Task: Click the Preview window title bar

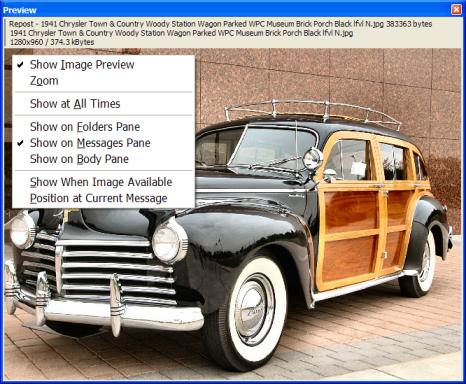Action: (227, 10)
